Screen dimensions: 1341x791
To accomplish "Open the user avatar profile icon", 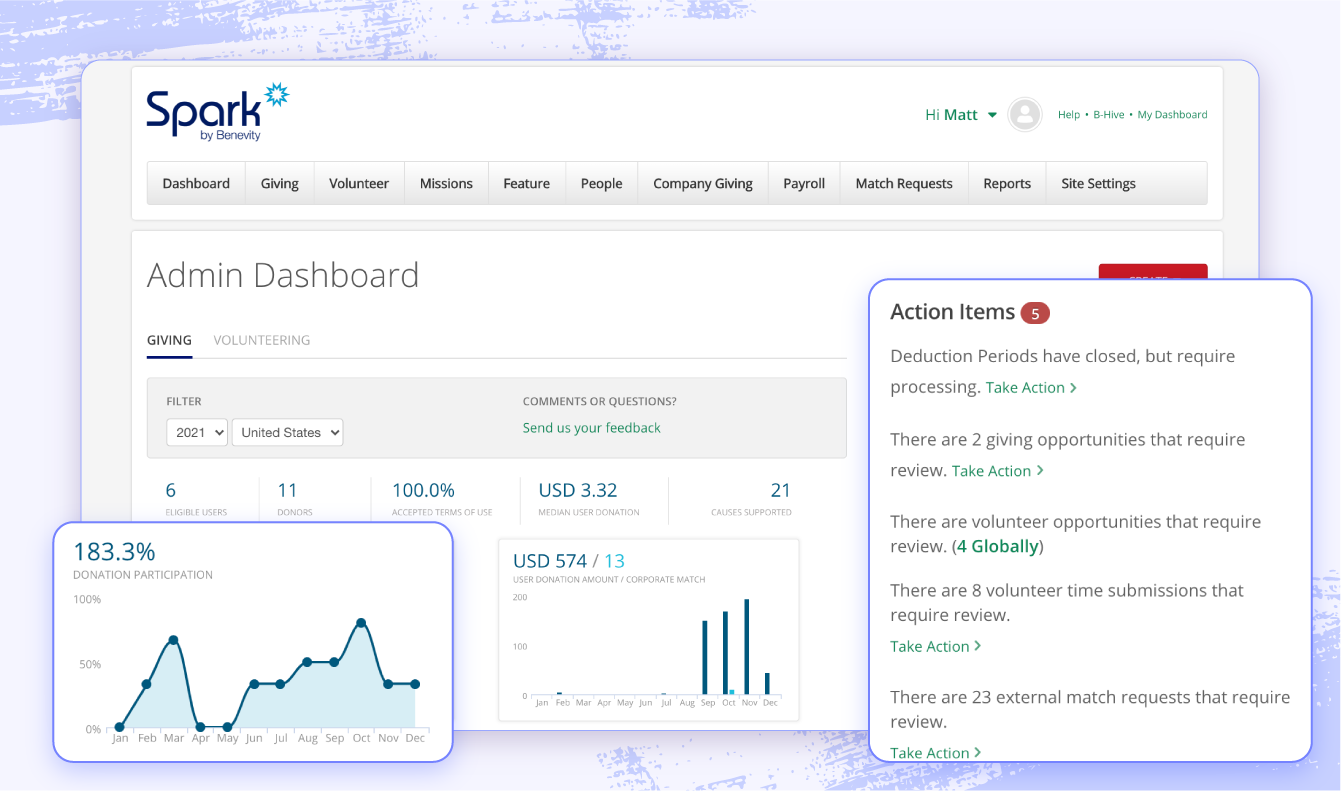I will pos(1025,115).
